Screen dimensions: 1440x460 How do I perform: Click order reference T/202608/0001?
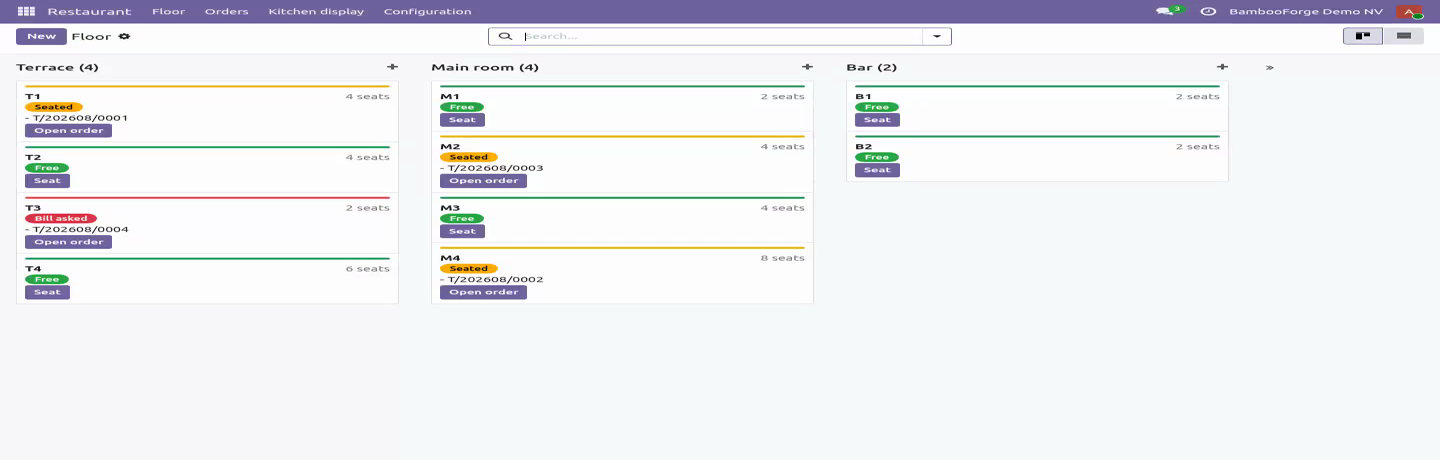(x=81, y=118)
